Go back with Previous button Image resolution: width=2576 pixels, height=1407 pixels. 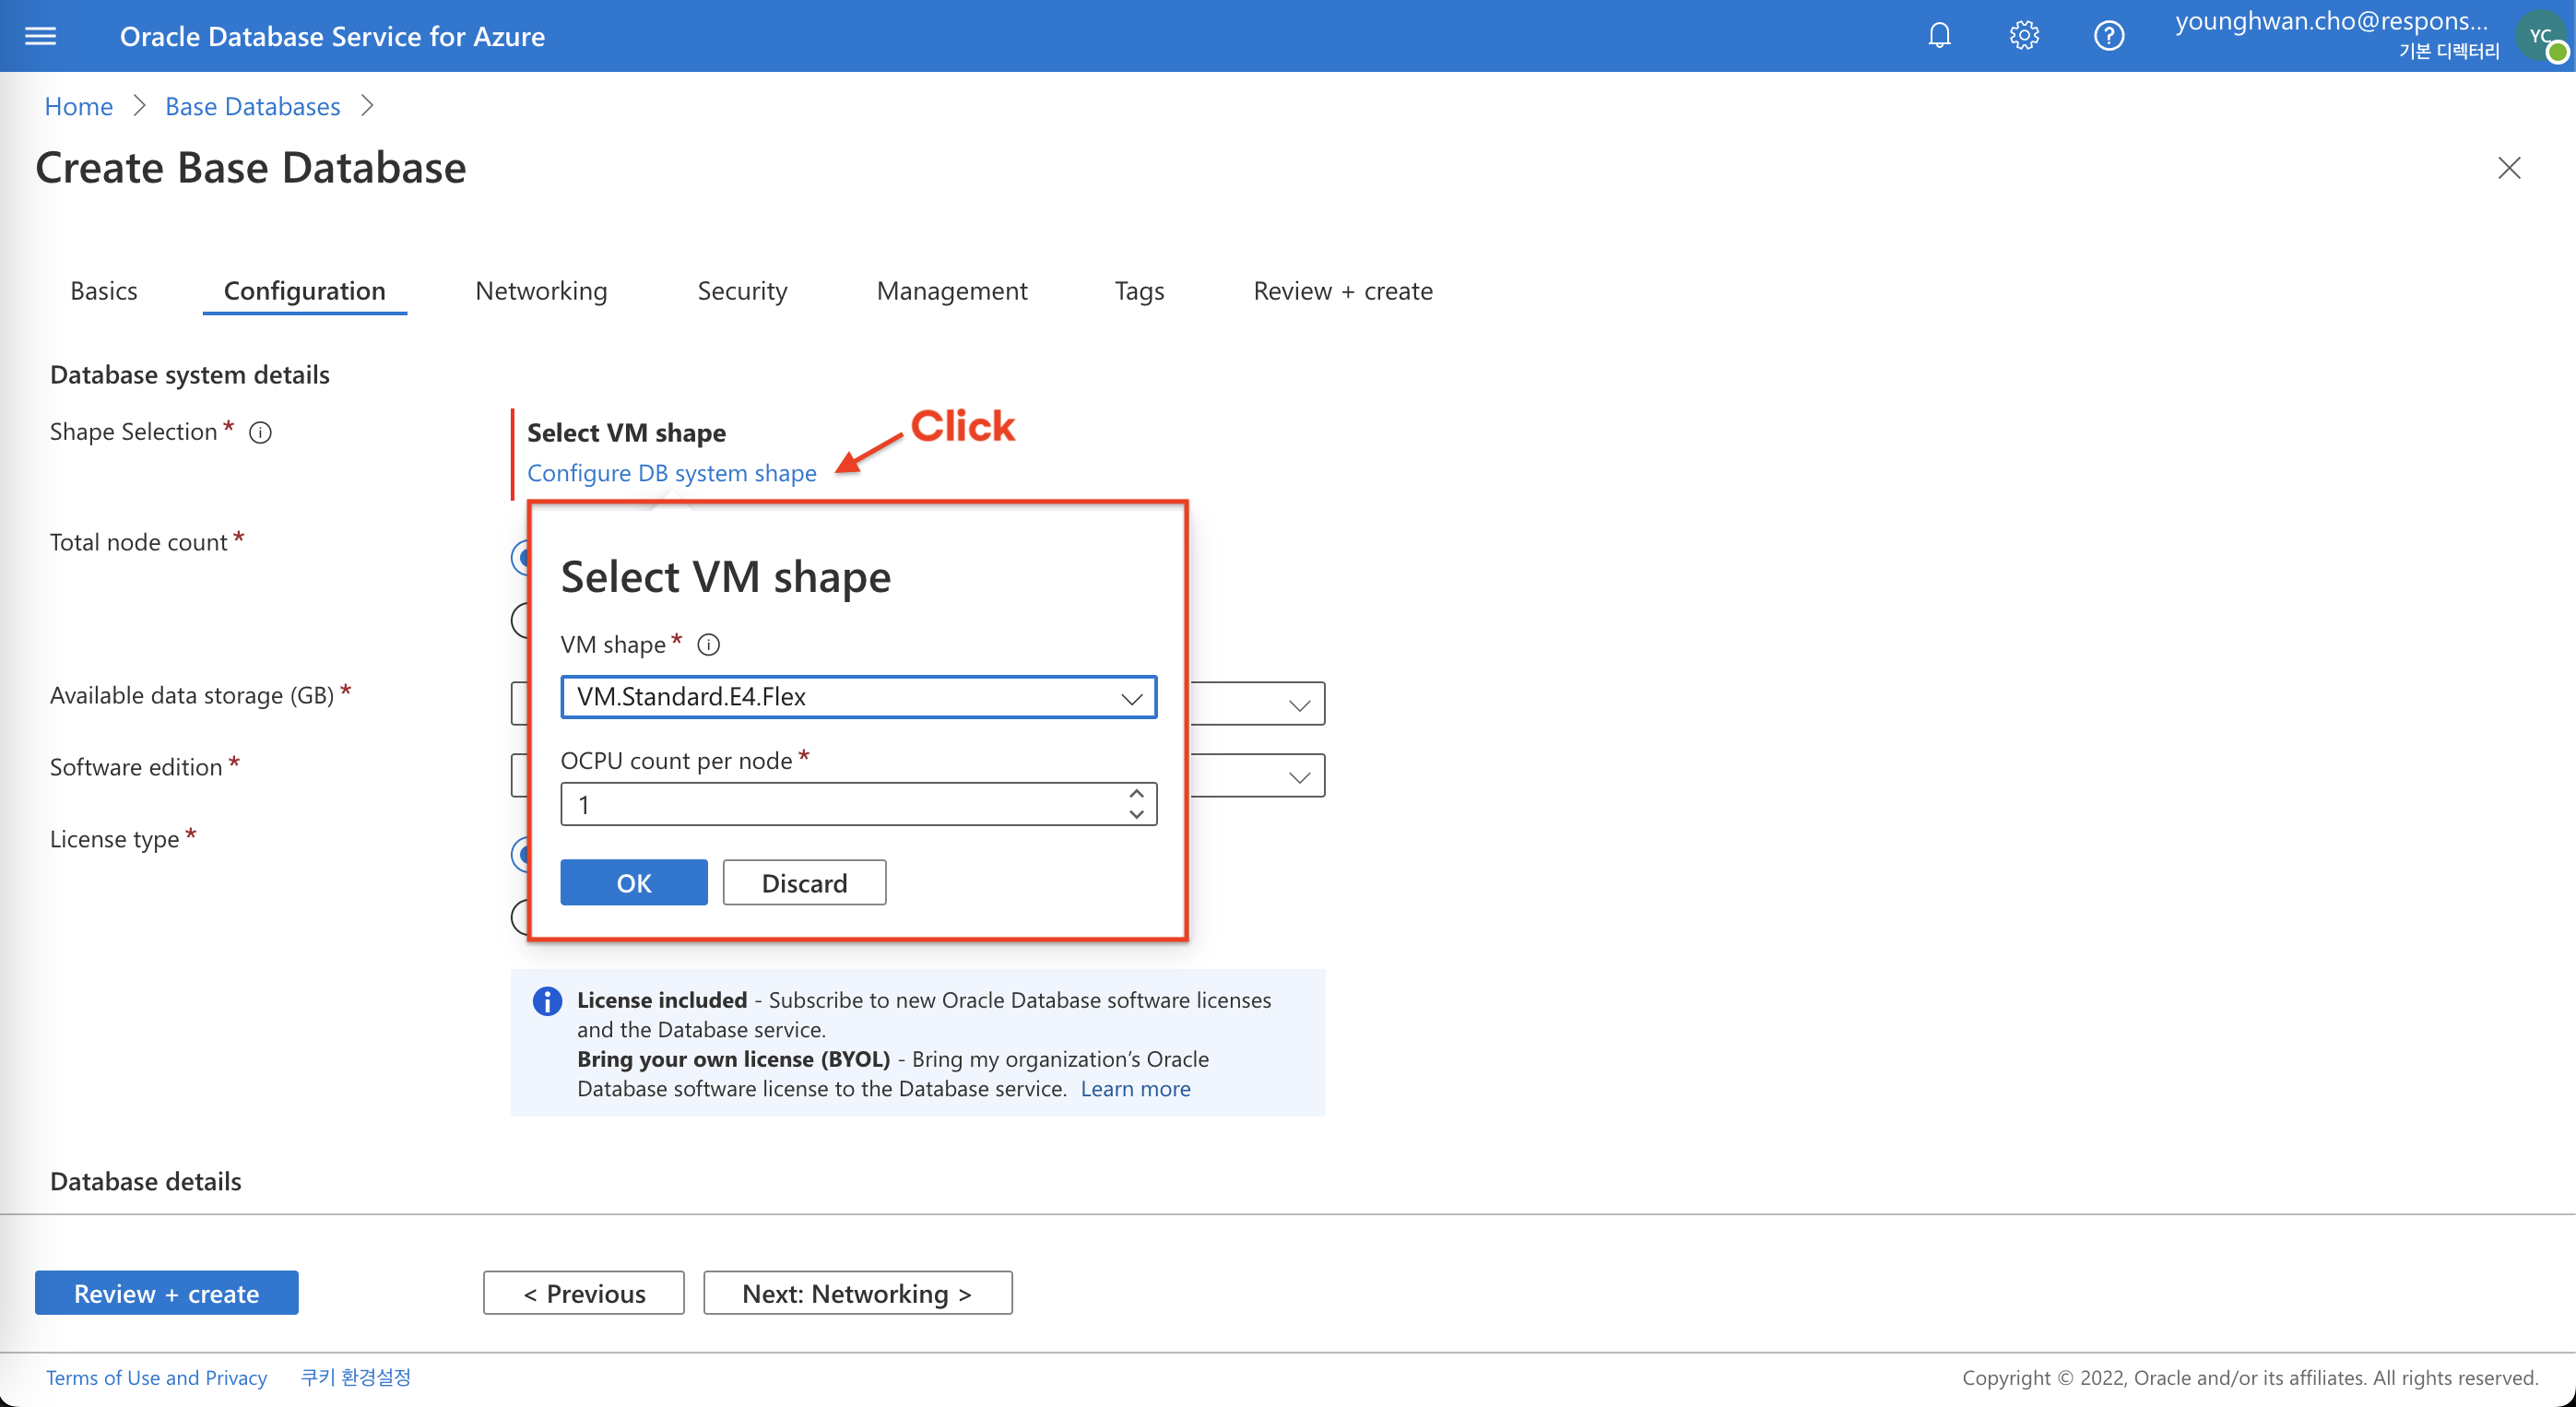[584, 1294]
